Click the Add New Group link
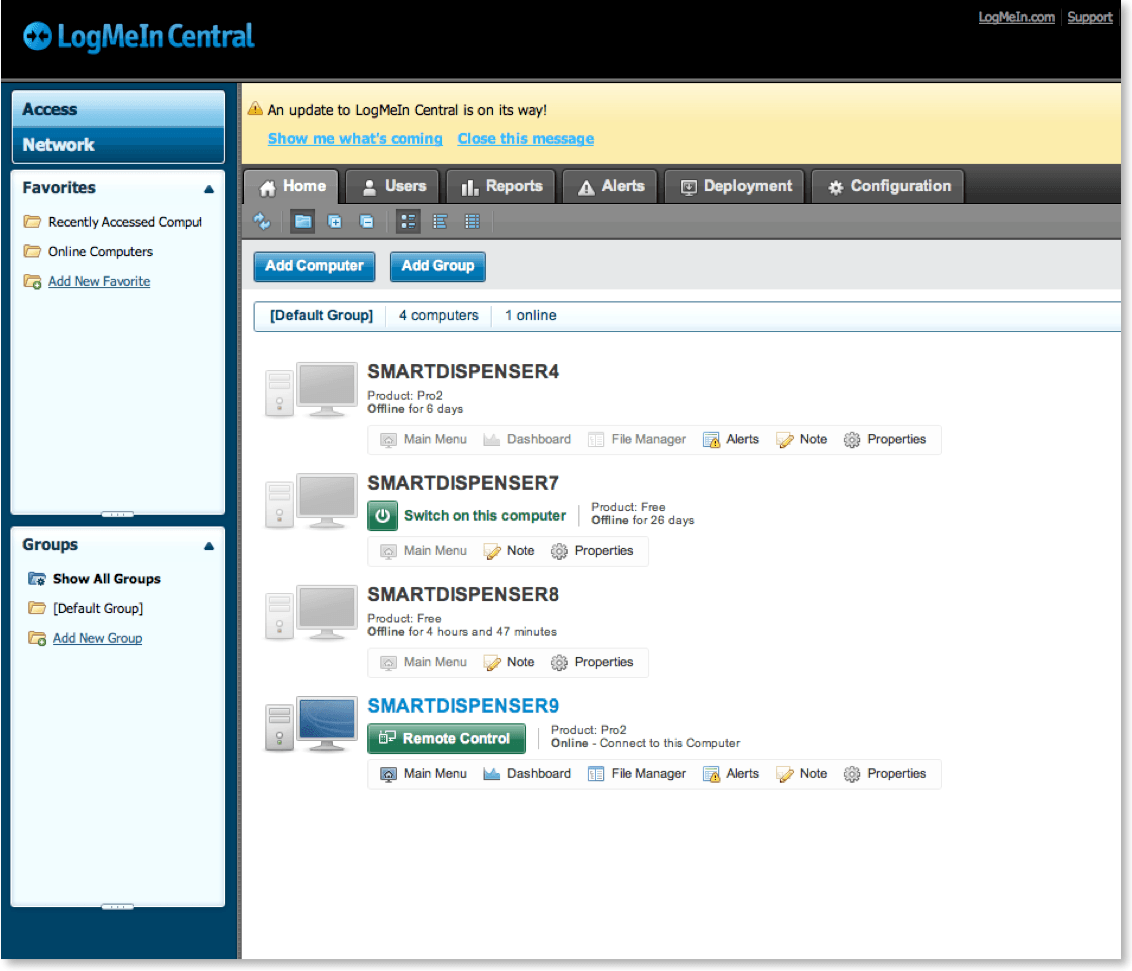Viewport: 1132px width, 971px height. [x=97, y=638]
